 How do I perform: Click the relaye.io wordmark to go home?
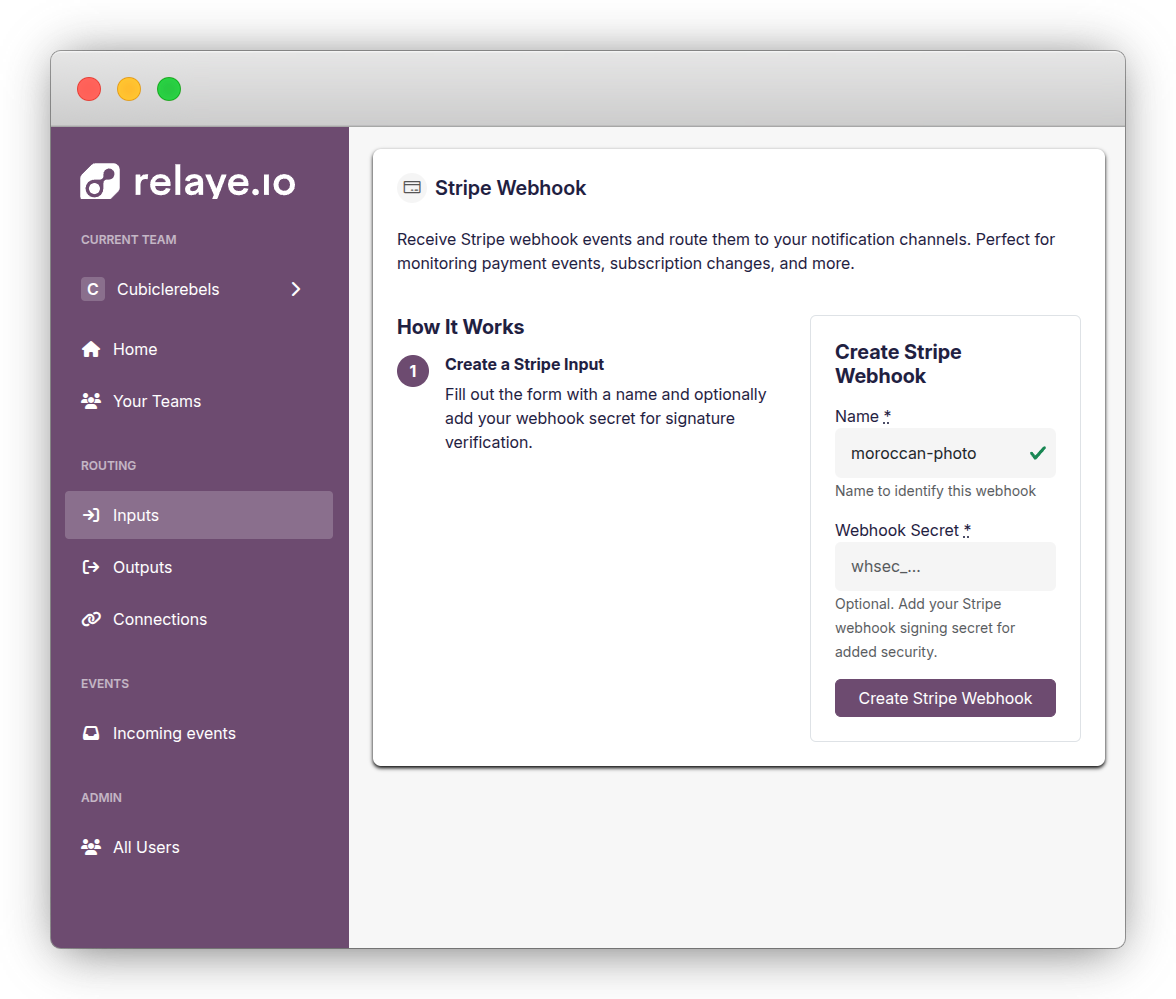215,182
